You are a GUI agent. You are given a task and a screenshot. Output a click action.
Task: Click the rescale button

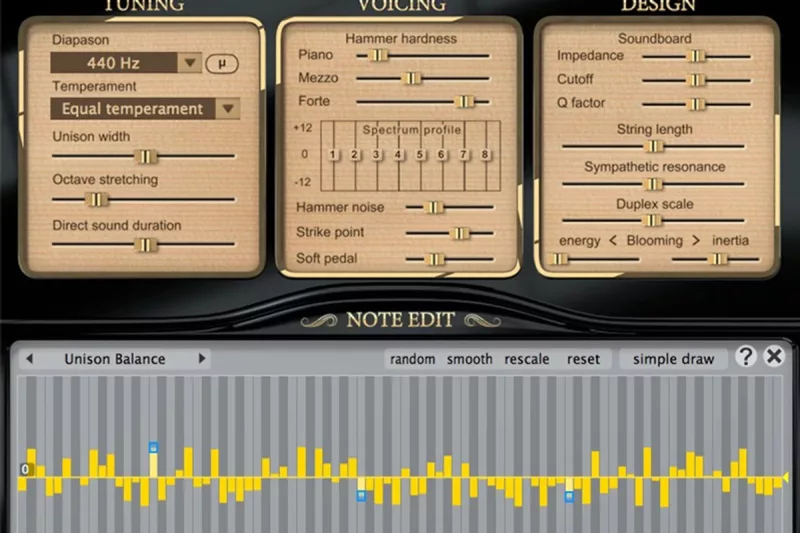[x=527, y=359]
